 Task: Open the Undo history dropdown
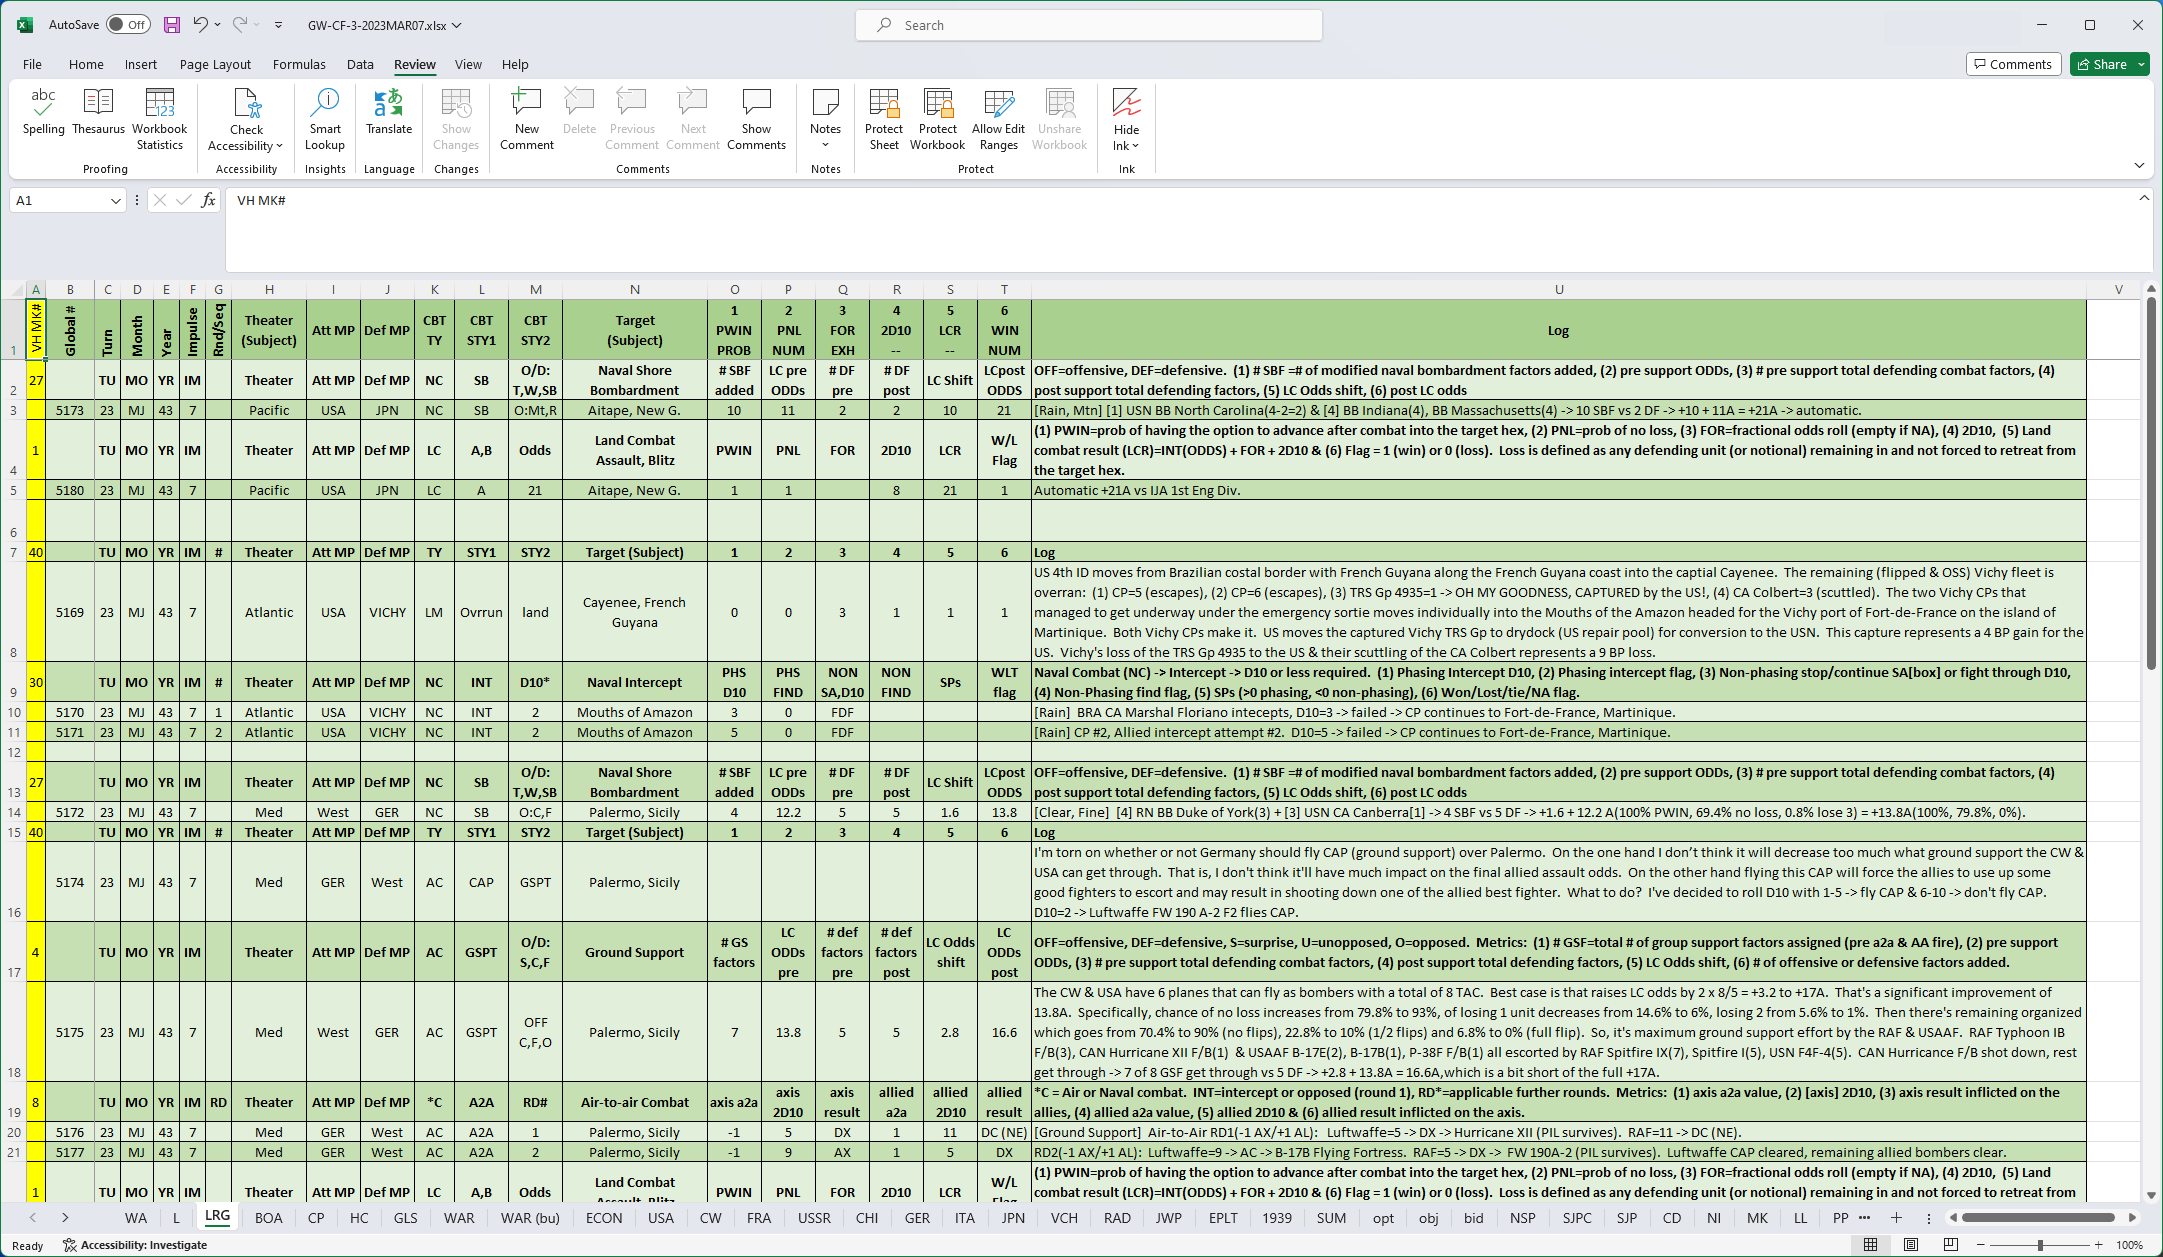point(218,25)
